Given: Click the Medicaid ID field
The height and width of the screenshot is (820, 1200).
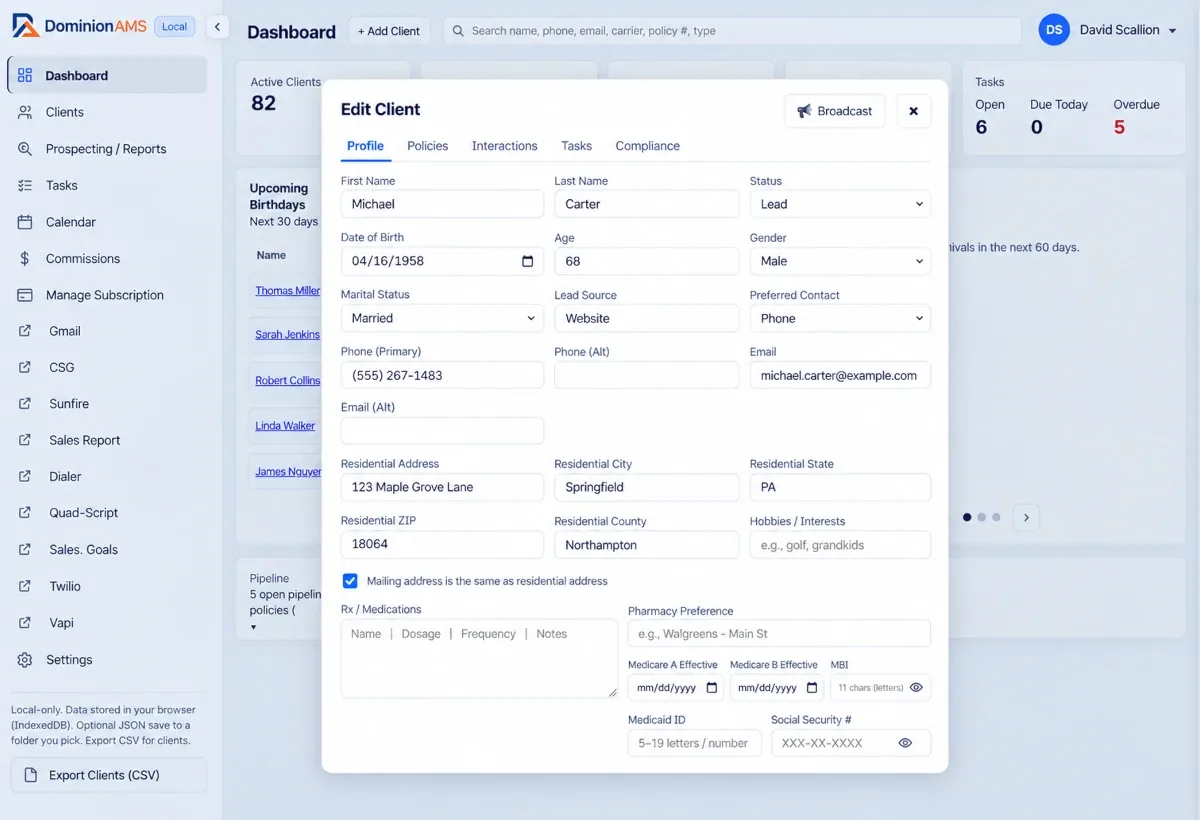Looking at the screenshot, I should 695,743.
